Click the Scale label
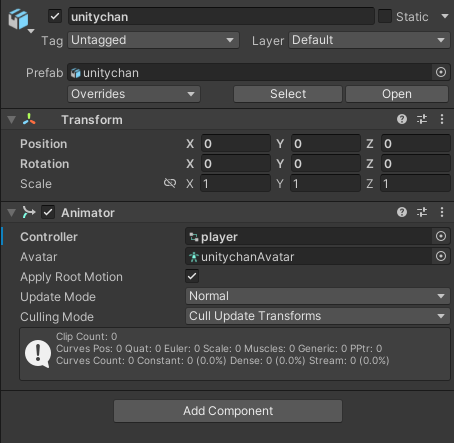 click(x=36, y=184)
